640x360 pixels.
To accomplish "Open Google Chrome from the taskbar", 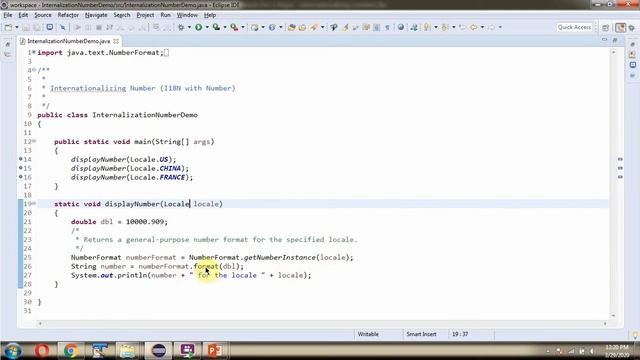I will click(71, 351).
